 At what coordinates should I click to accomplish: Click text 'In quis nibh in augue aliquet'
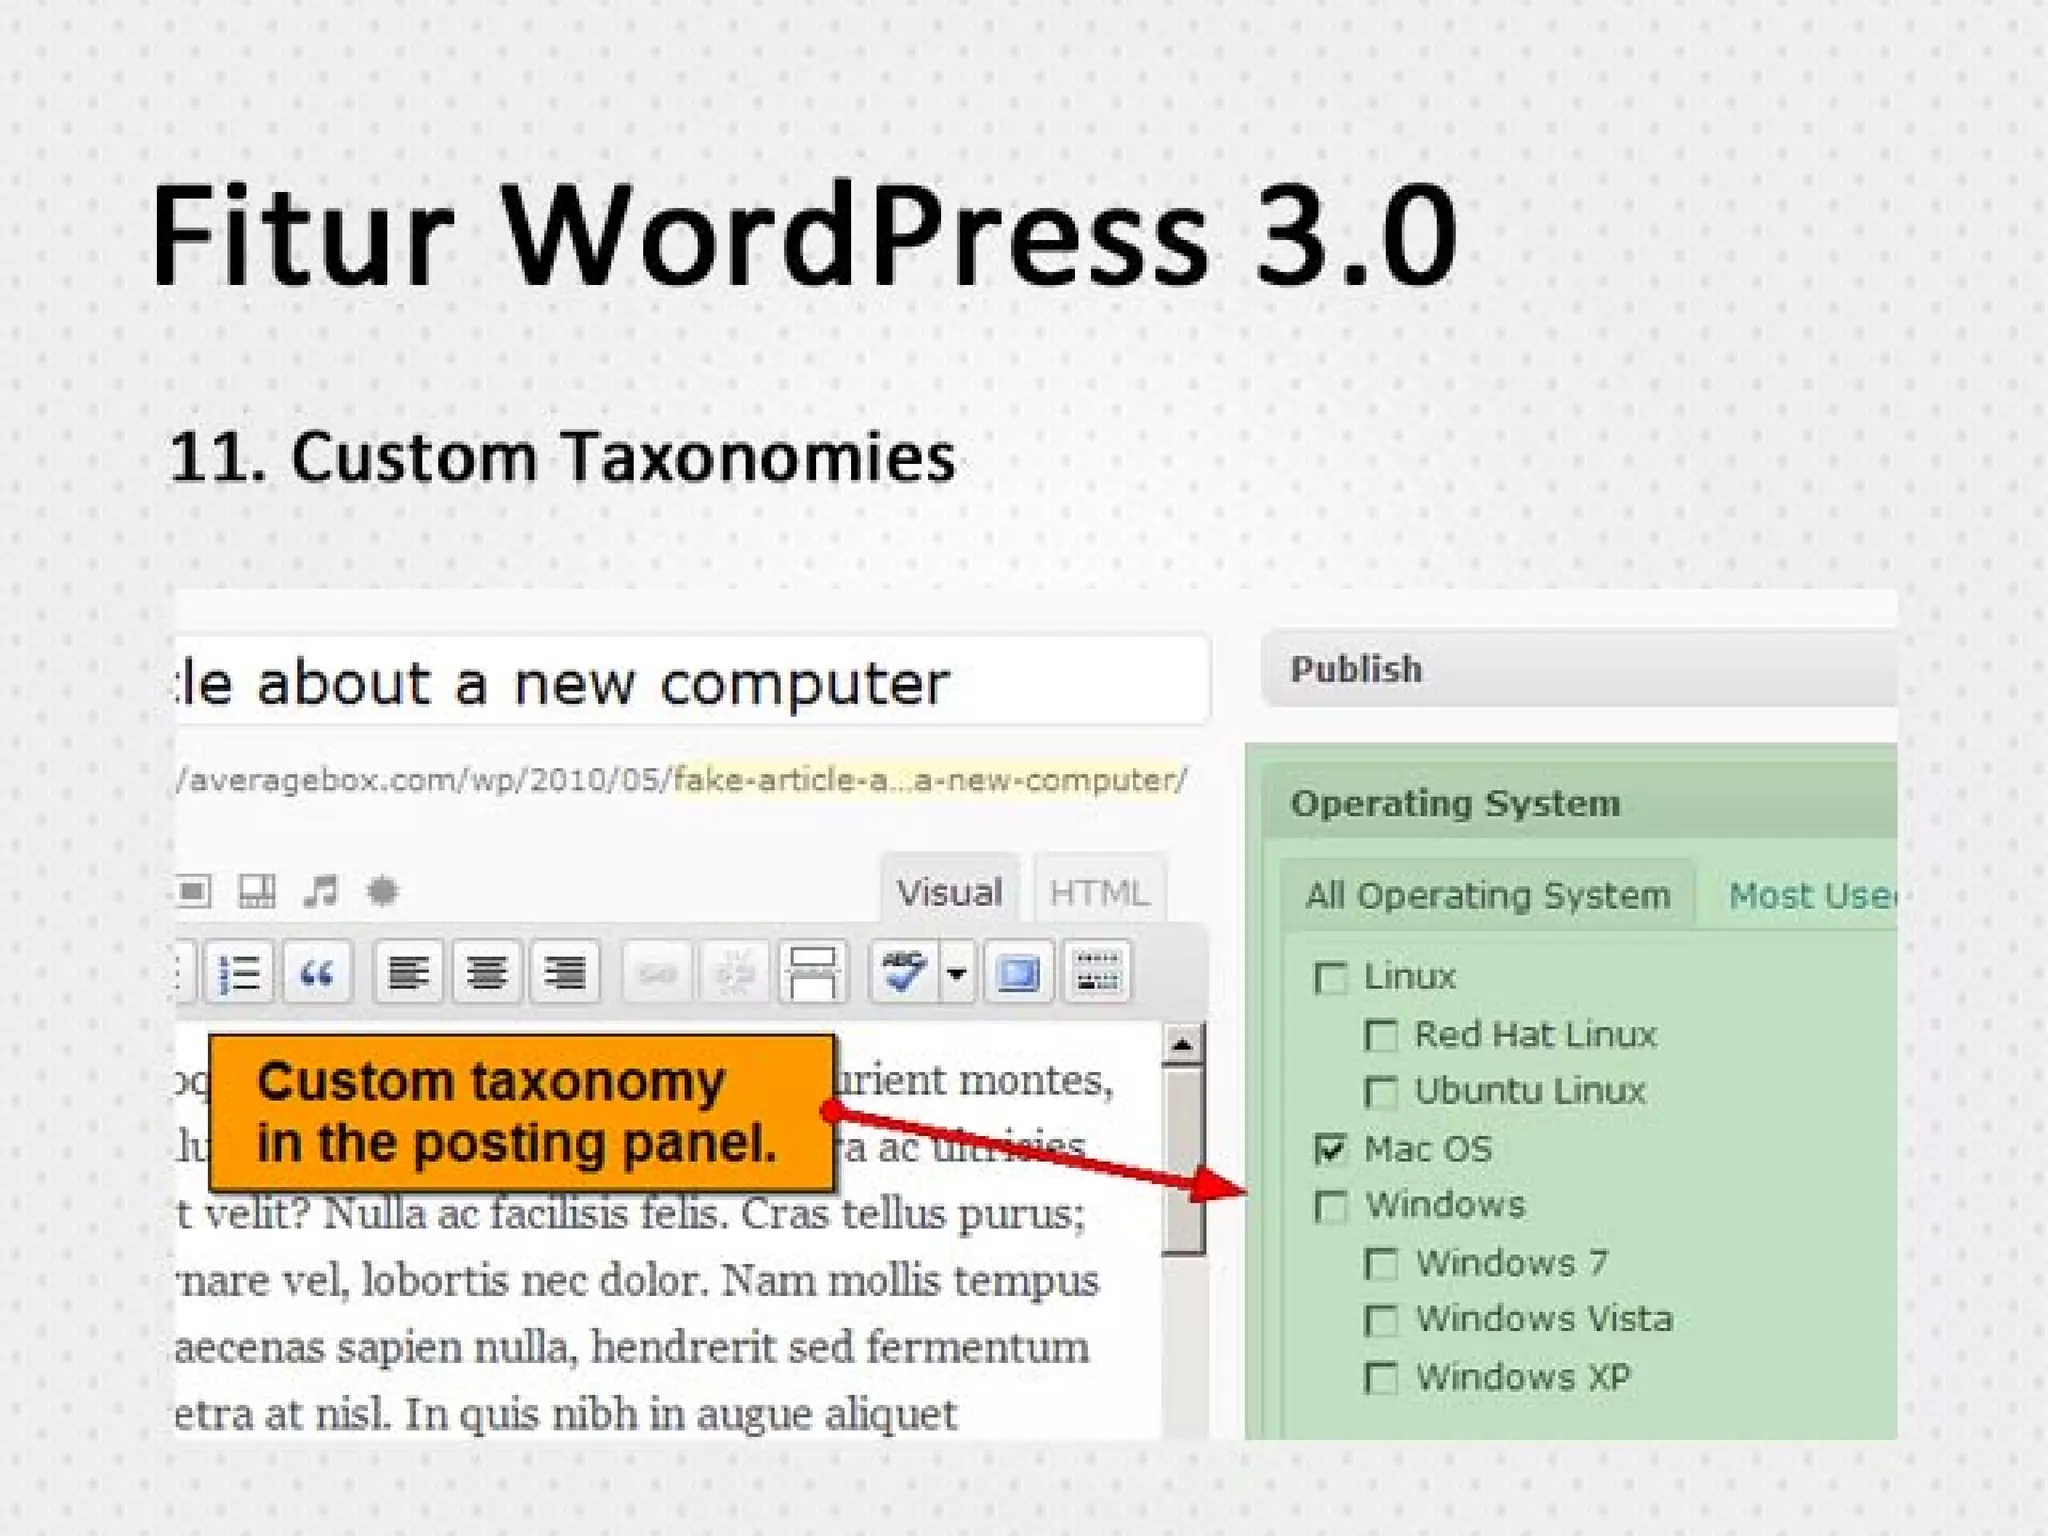click(x=680, y=1414)
